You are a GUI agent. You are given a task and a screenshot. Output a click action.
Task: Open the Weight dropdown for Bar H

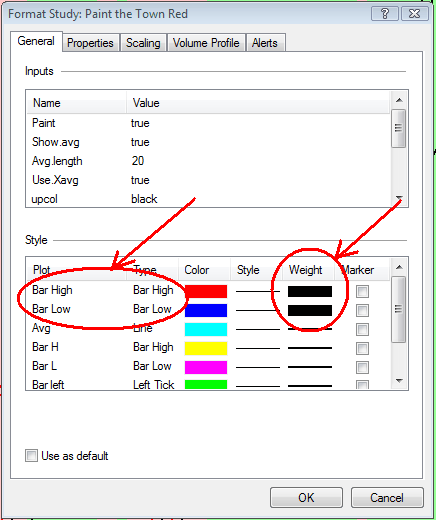[310, 348]
